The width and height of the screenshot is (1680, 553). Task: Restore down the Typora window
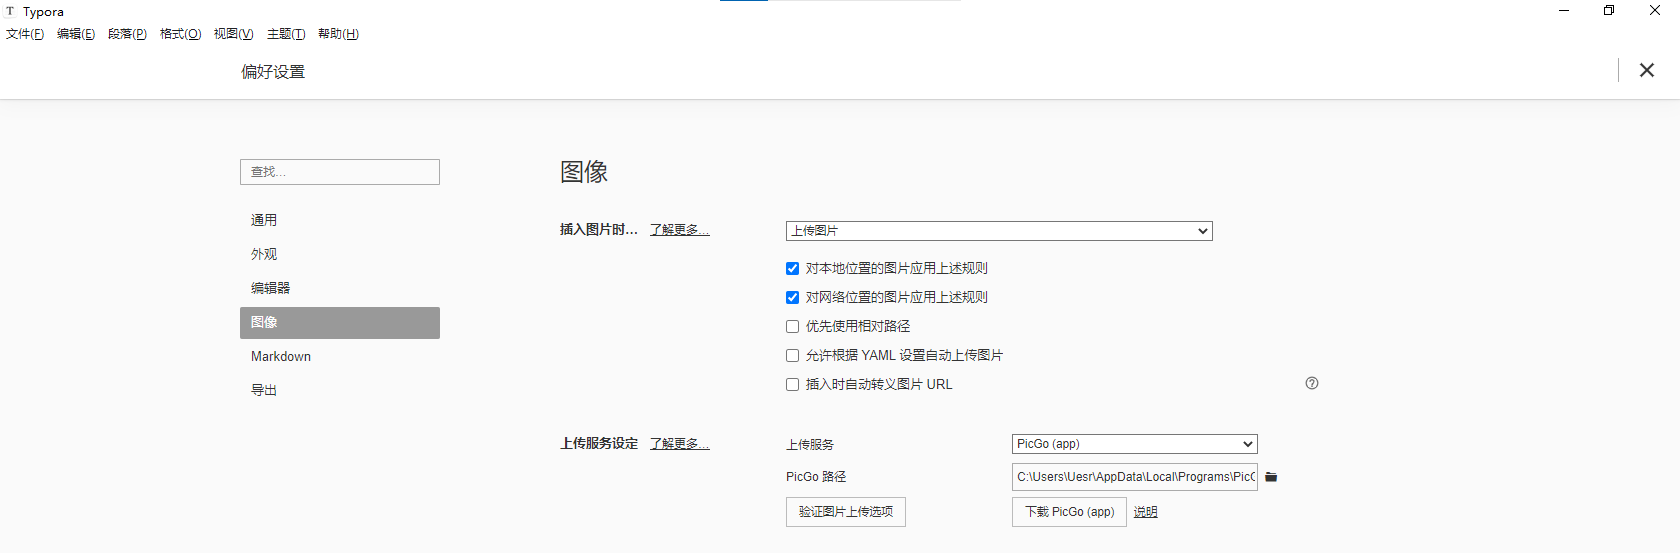[1609, 11]
